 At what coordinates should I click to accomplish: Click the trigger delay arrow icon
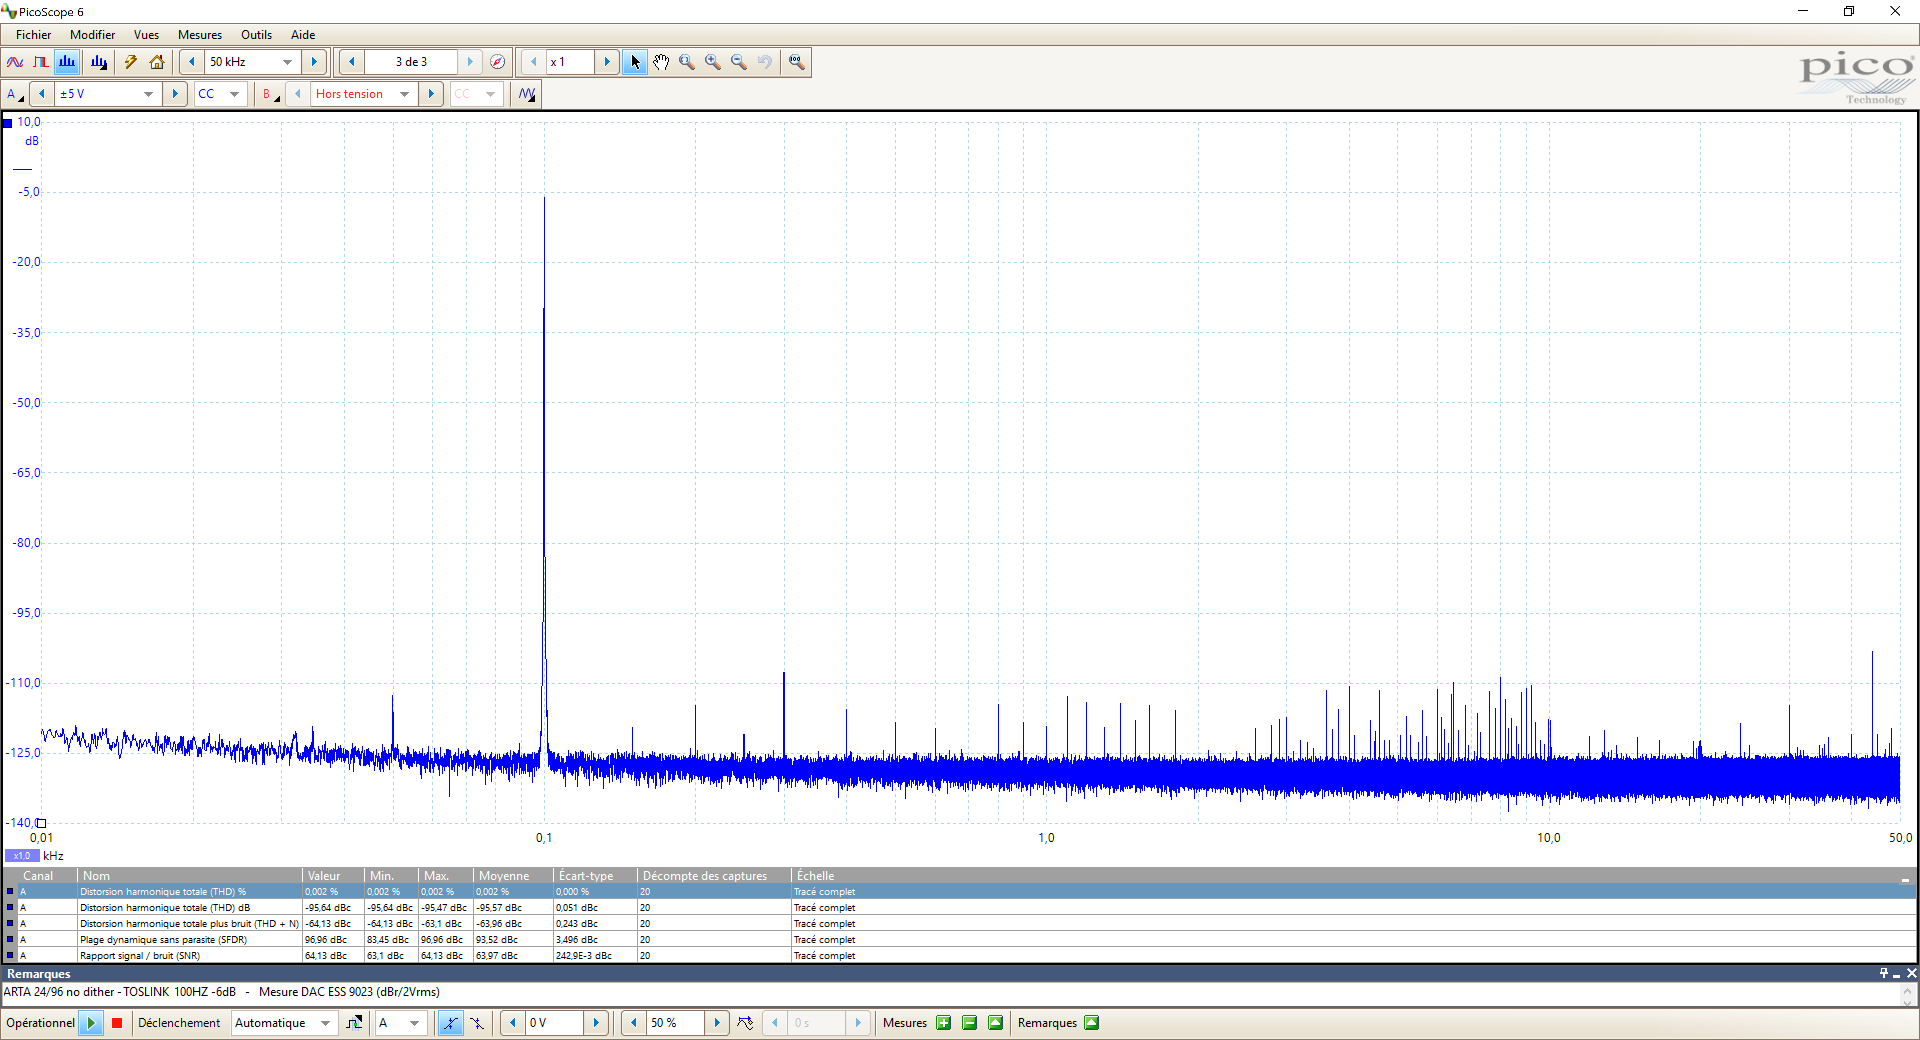coord(746,1023)
